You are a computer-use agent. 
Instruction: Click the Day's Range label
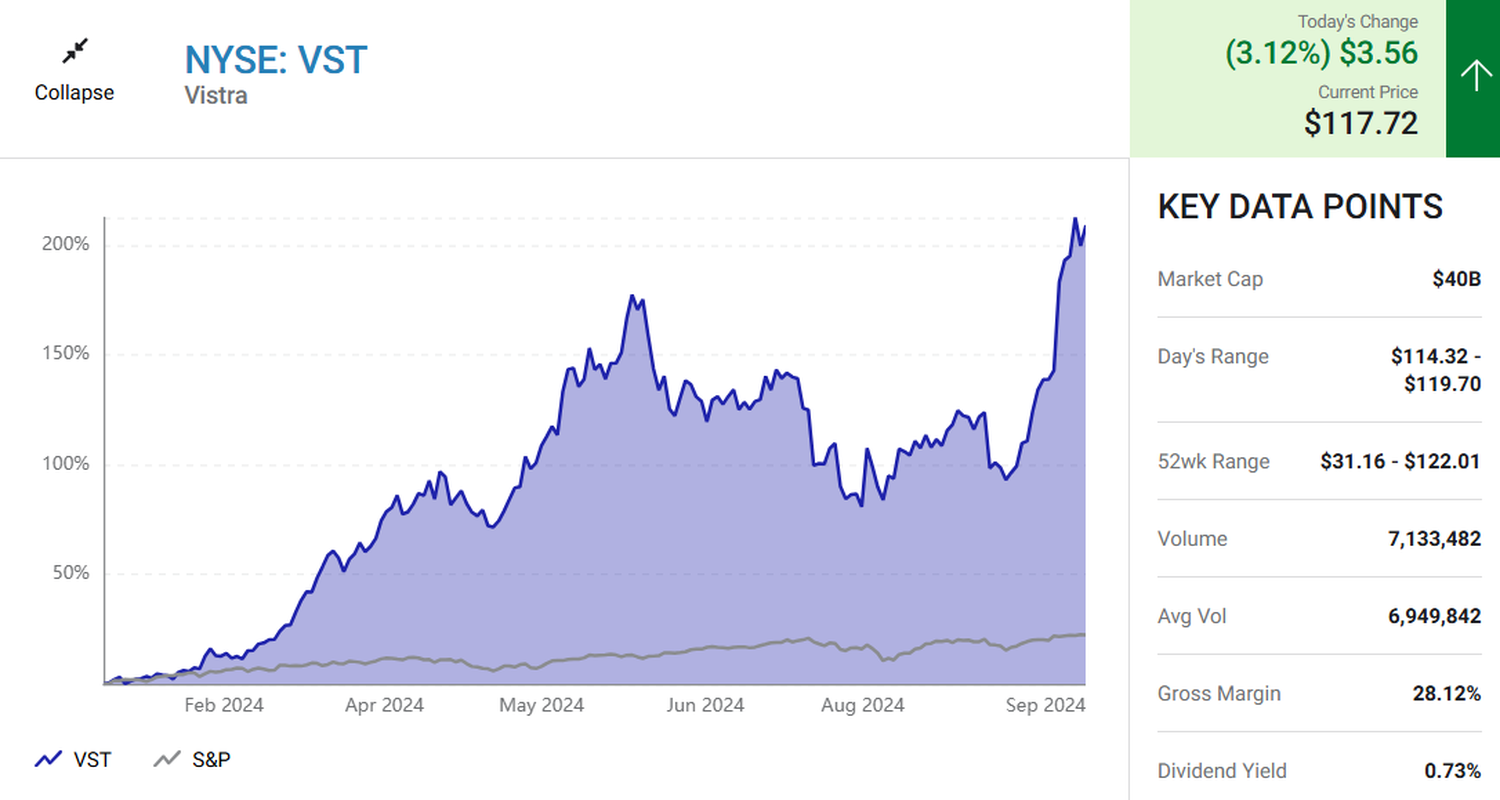coord(1213,357)
